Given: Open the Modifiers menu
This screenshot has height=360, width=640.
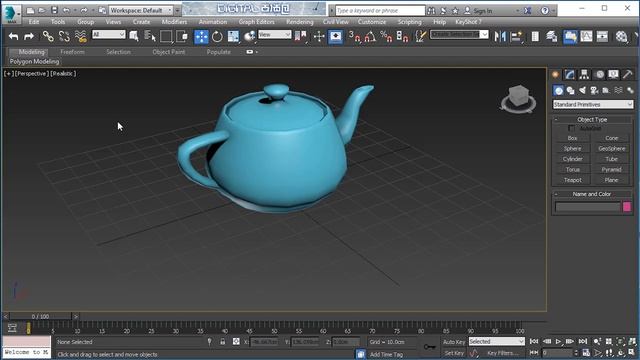Looking at the screenshot, I should (x=174, y=22).
